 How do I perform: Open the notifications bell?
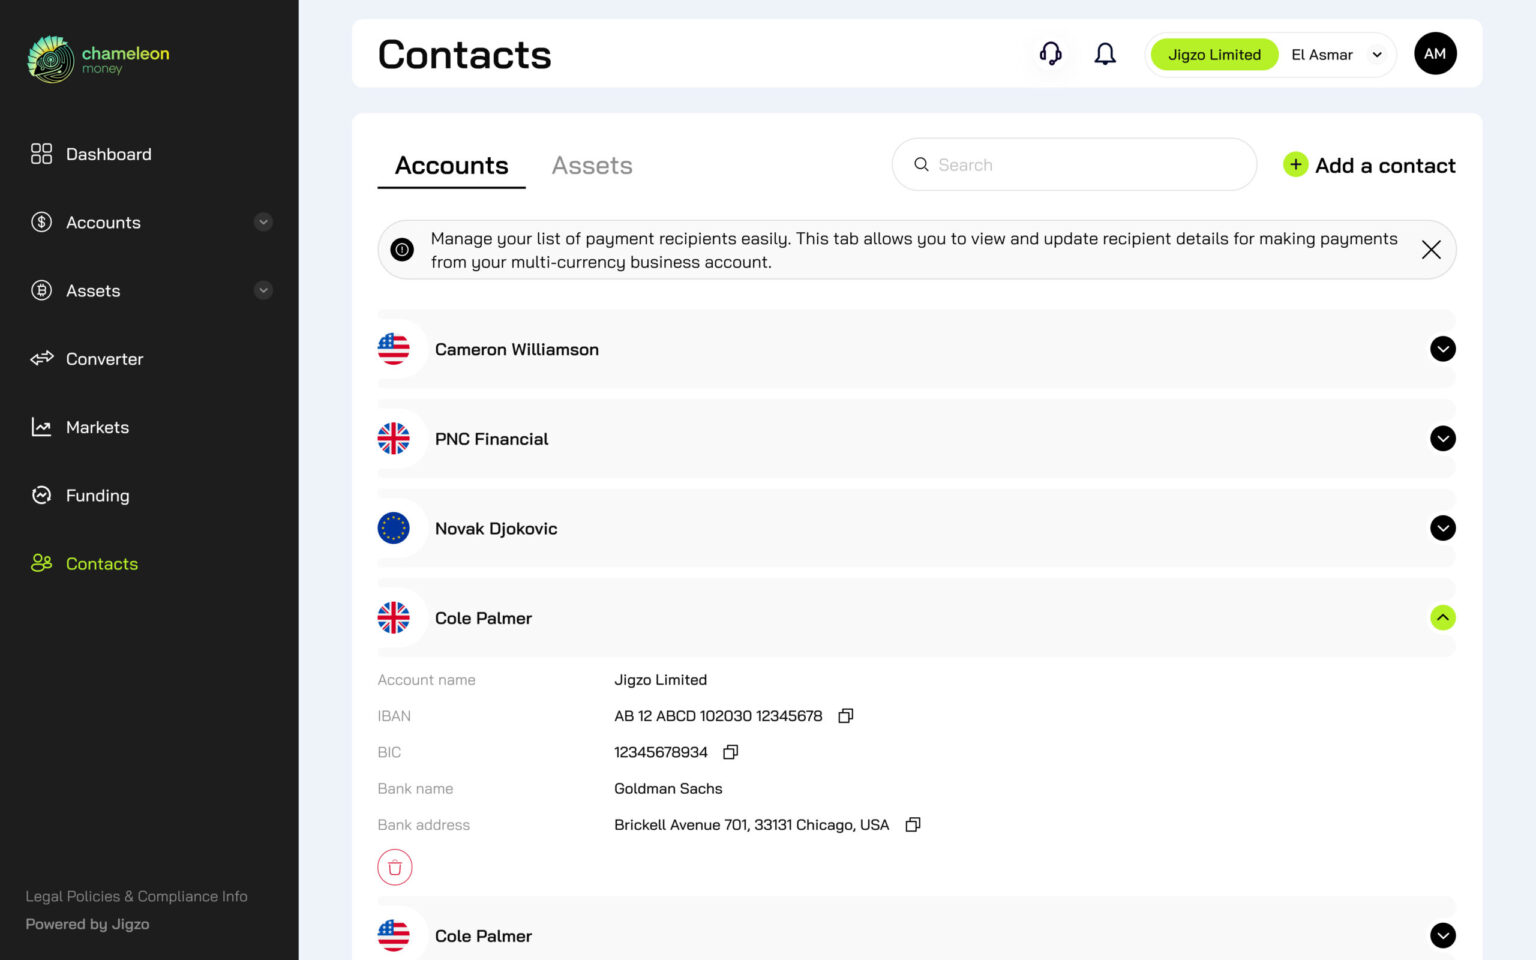[1104, 54]
